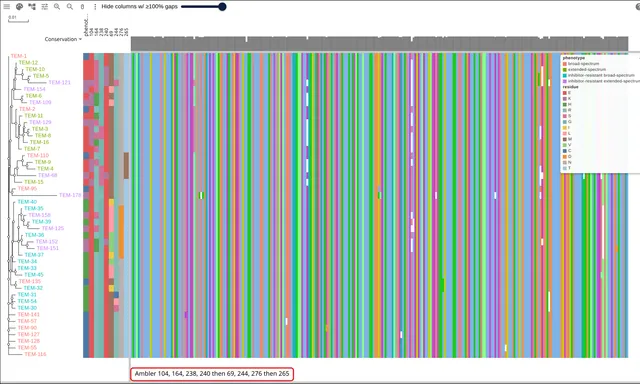Screen dimensions: 640x384
Task: Click the second magnifier zoom icon
Action: point(70,7)
